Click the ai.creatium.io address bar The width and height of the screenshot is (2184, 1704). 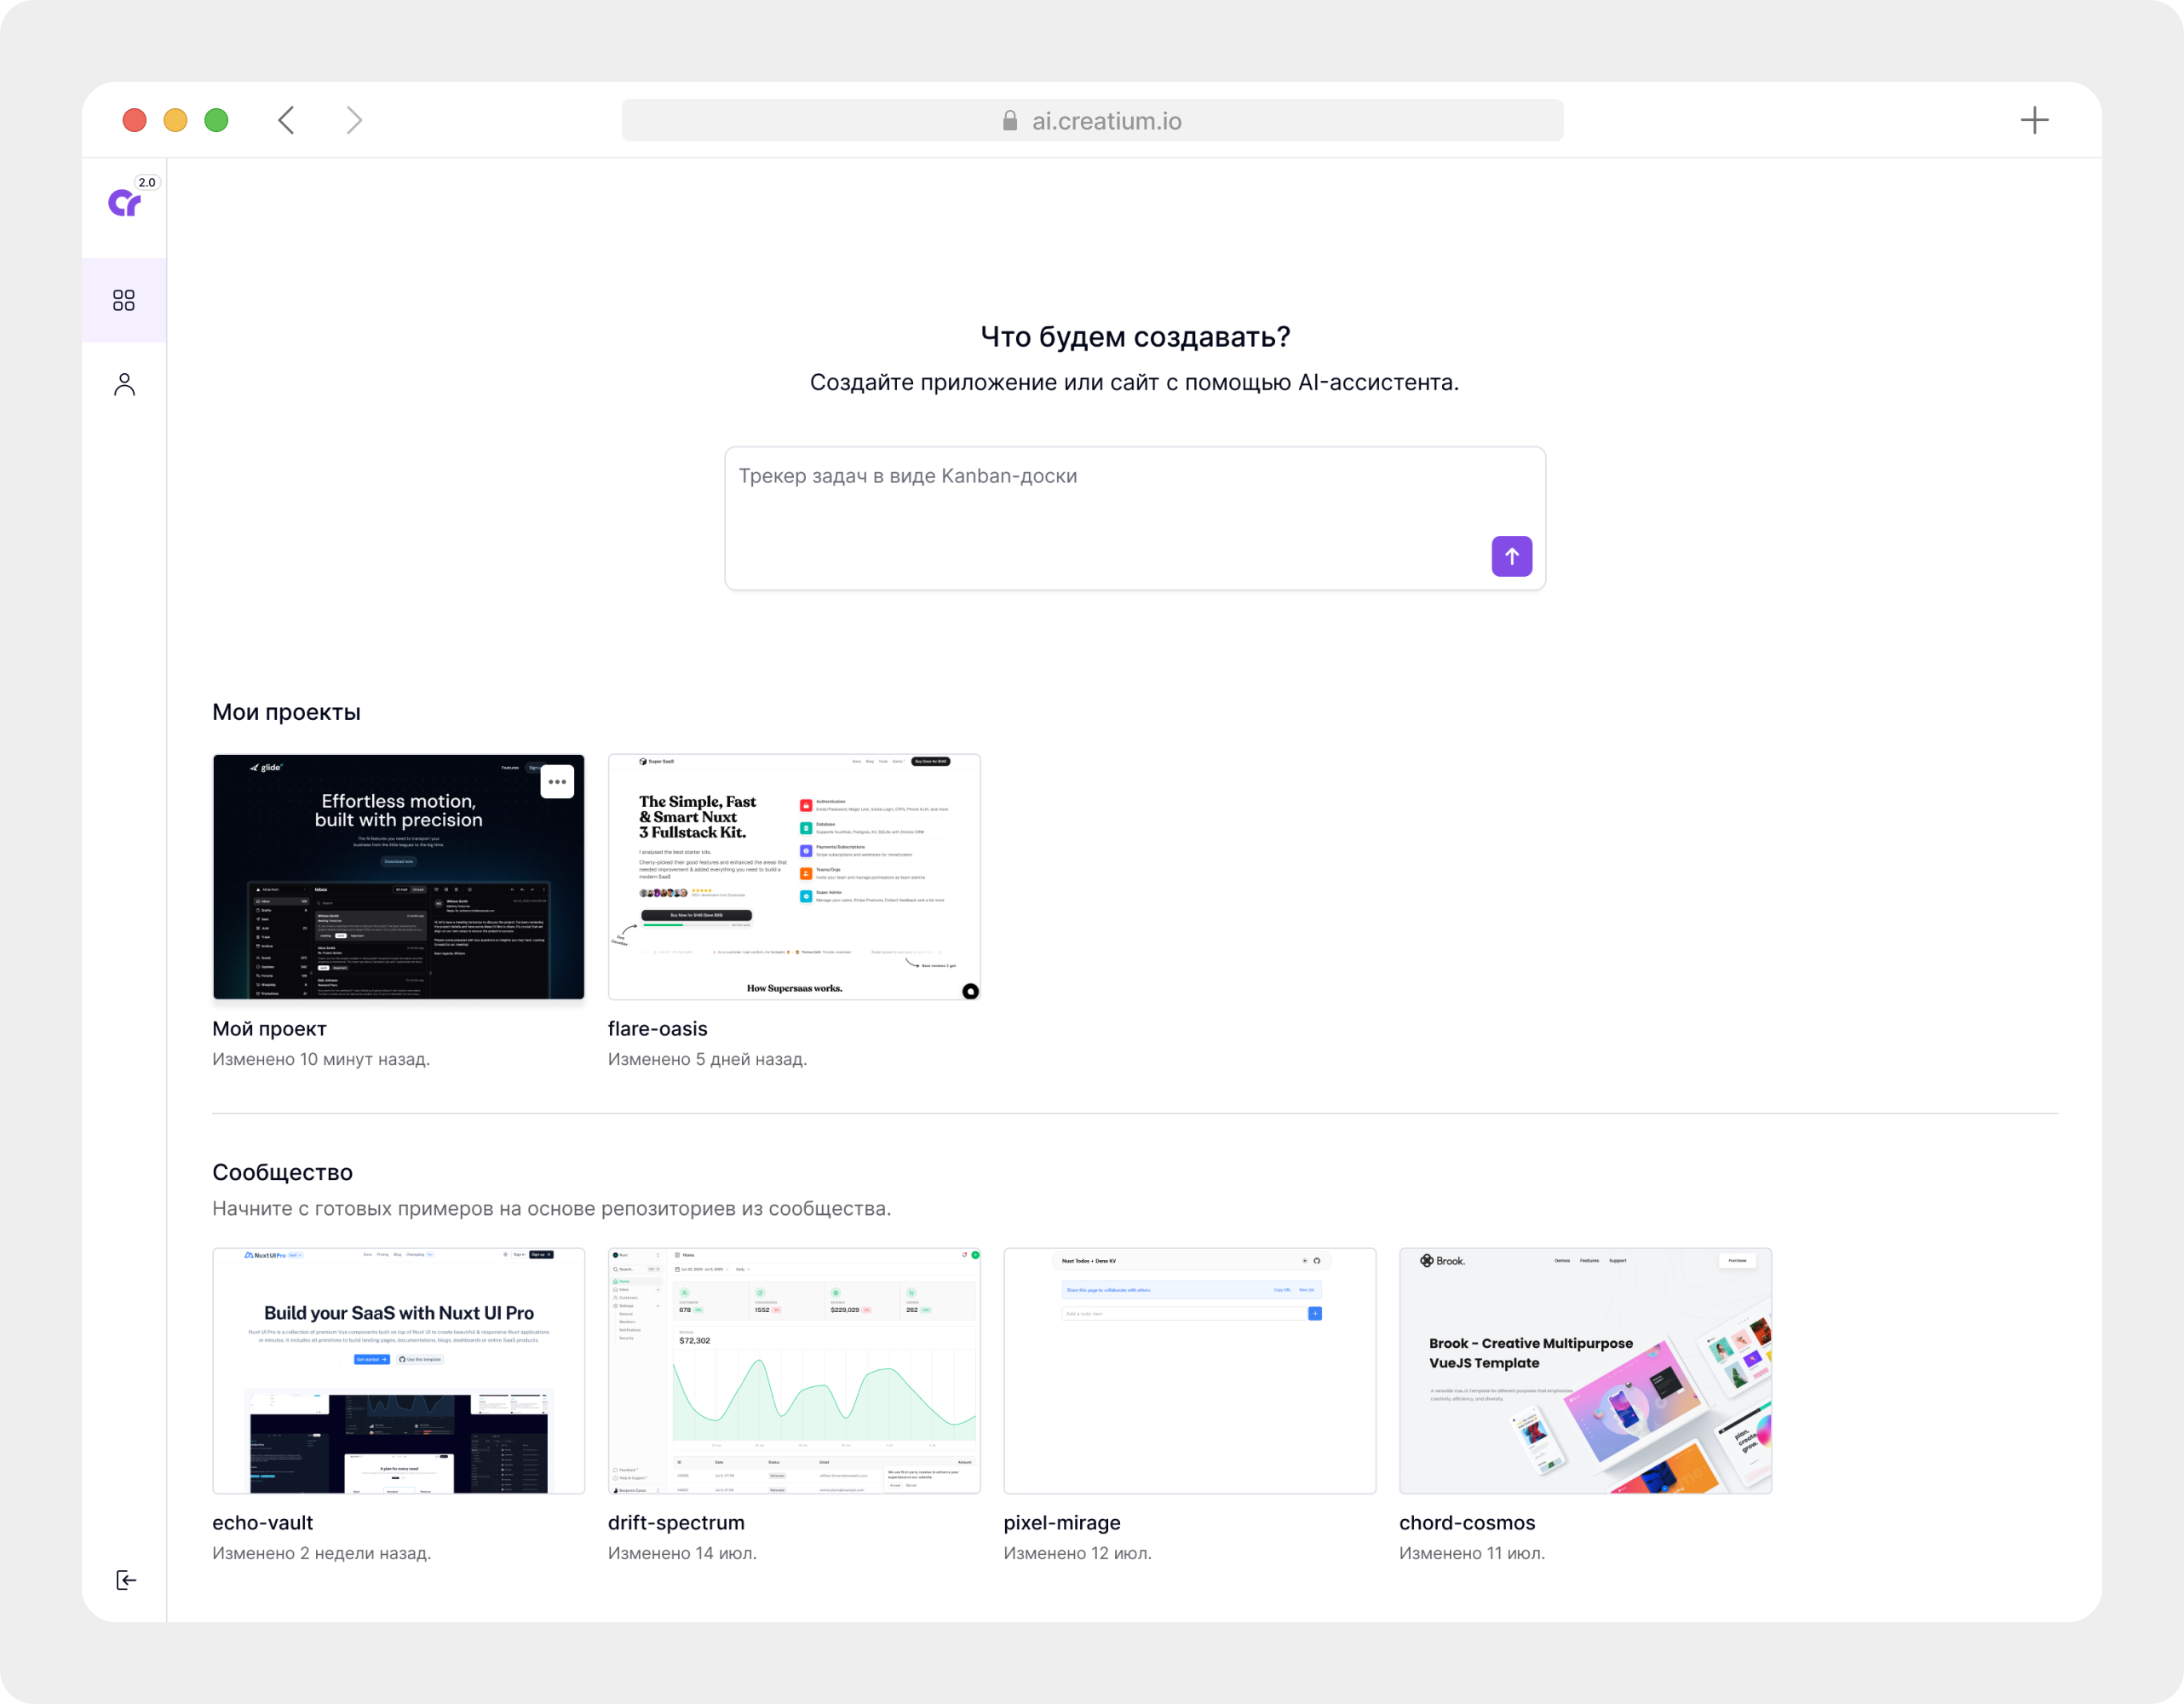(1092, 121)
